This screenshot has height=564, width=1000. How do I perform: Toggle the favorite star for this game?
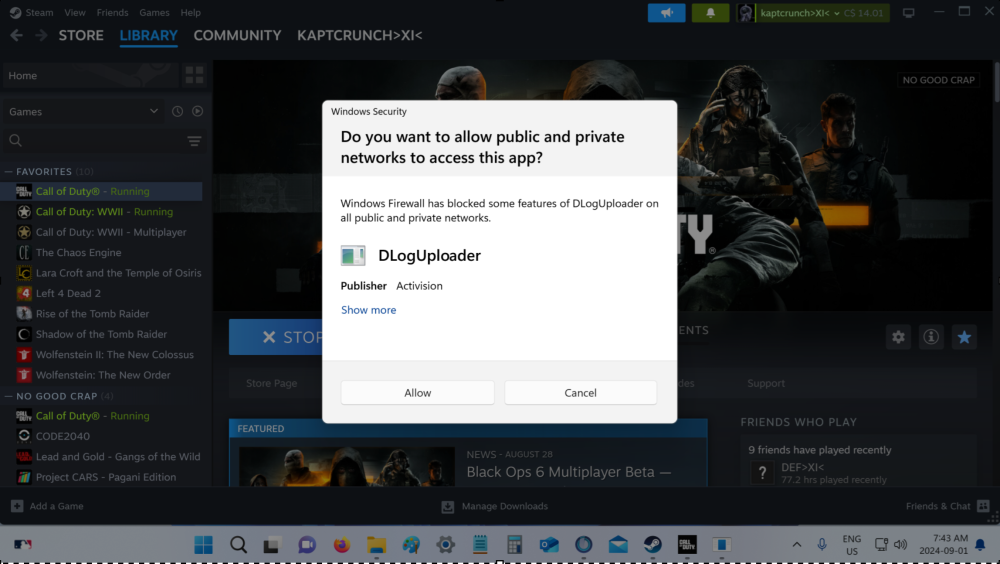pos(964,337)
